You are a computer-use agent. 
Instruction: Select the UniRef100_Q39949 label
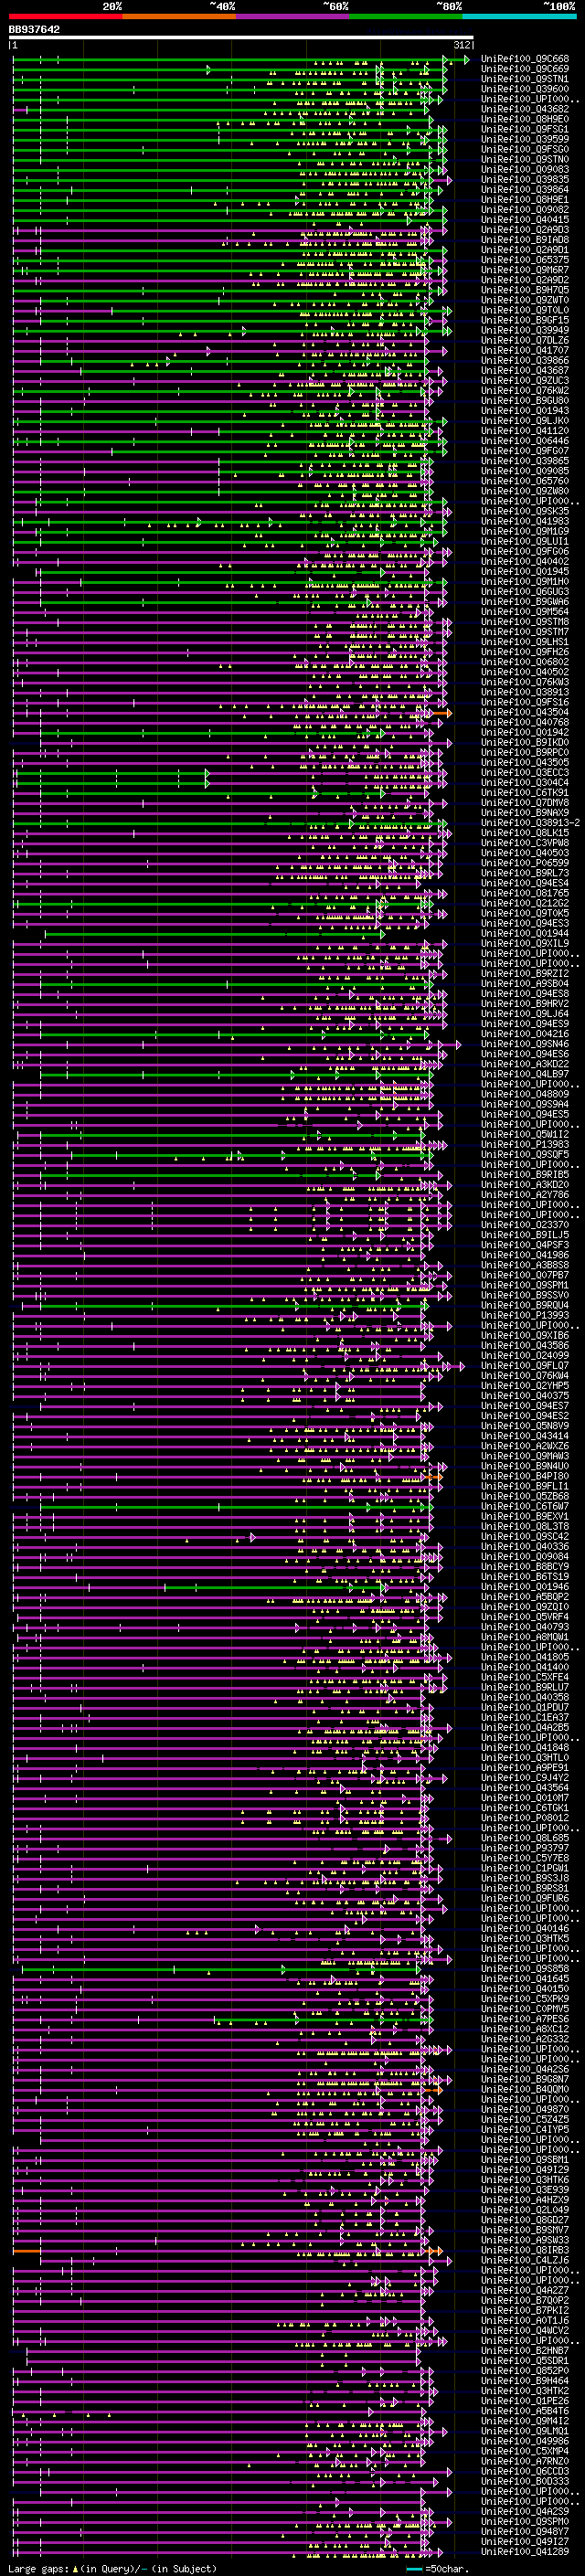click(x=525, y=330)
